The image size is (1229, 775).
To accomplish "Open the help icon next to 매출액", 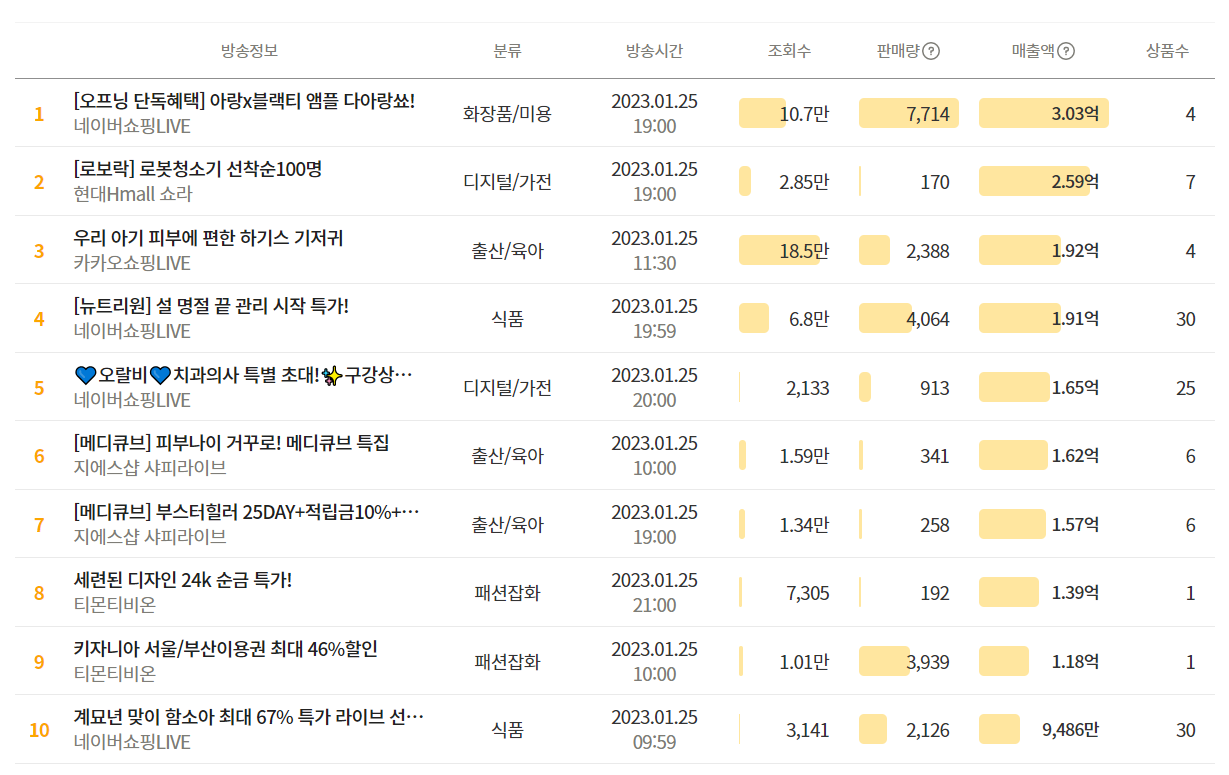I will point(1066,51).
